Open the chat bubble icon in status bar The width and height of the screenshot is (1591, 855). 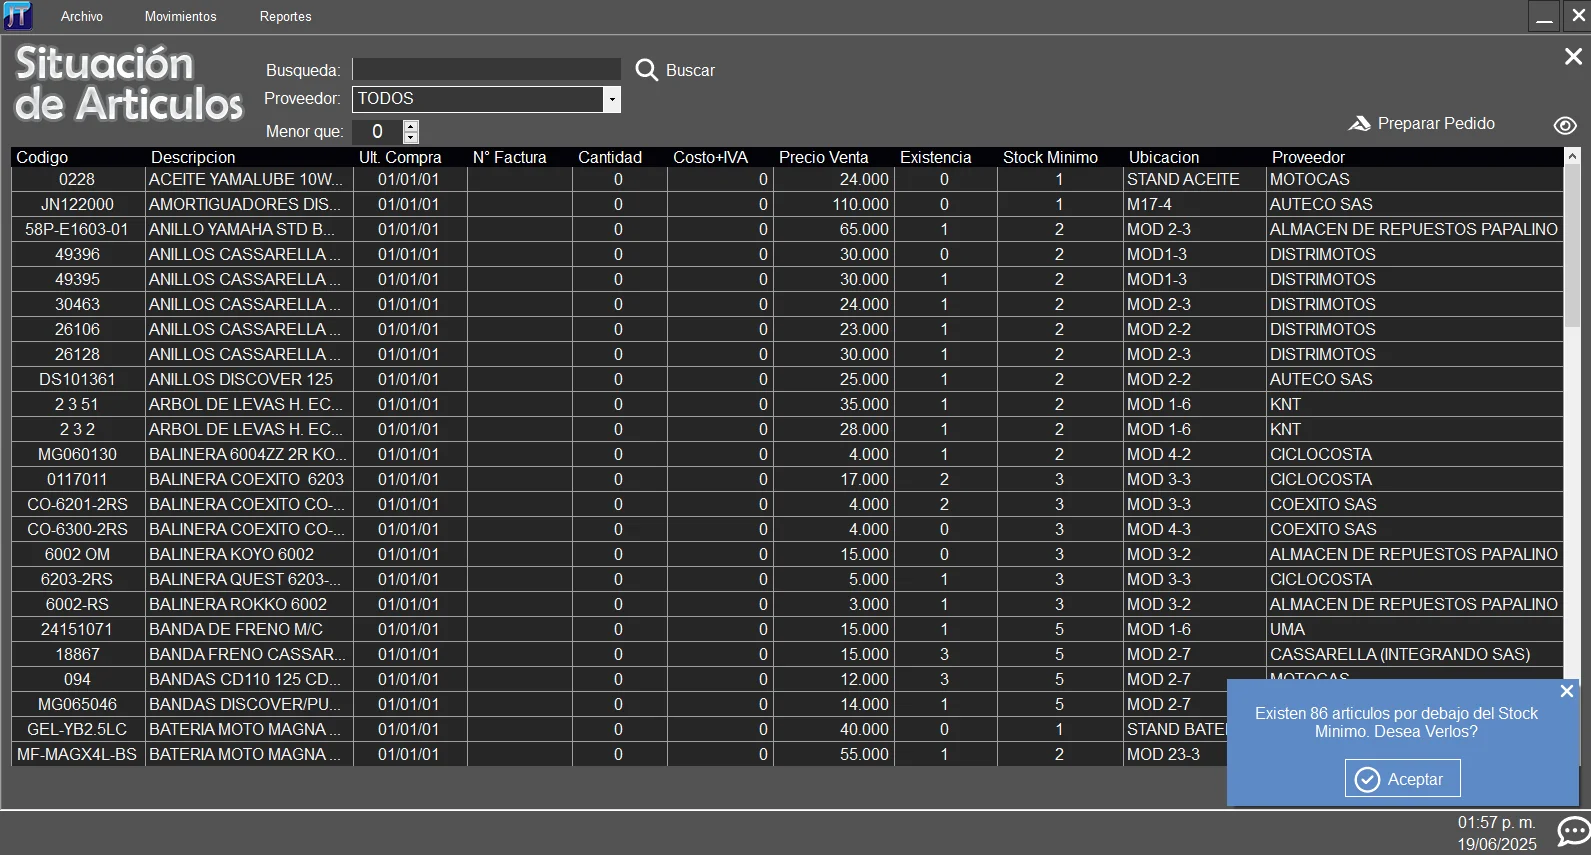[x=1573, y=831]
